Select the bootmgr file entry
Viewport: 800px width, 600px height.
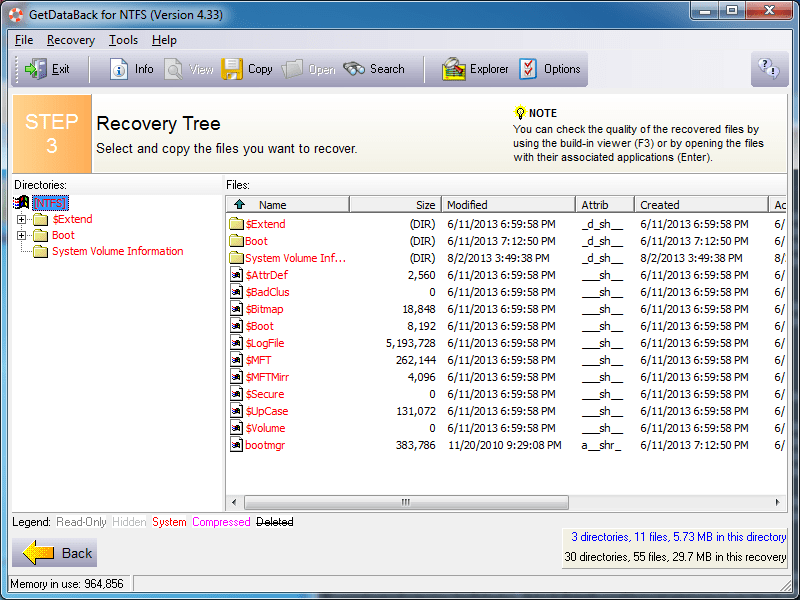tap(265, 445)
